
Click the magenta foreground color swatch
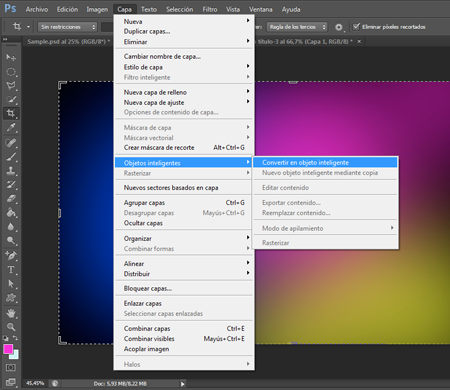[x=8, y=349]
